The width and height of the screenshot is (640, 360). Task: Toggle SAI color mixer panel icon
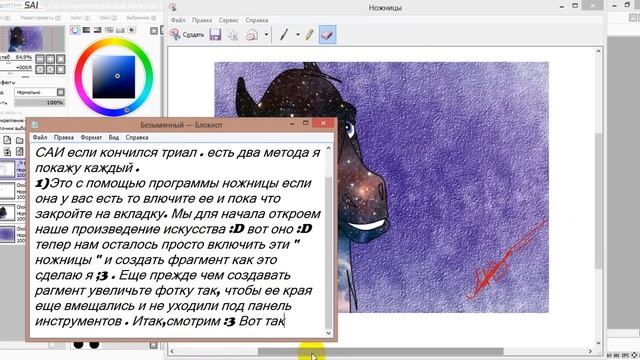point(109,30)
